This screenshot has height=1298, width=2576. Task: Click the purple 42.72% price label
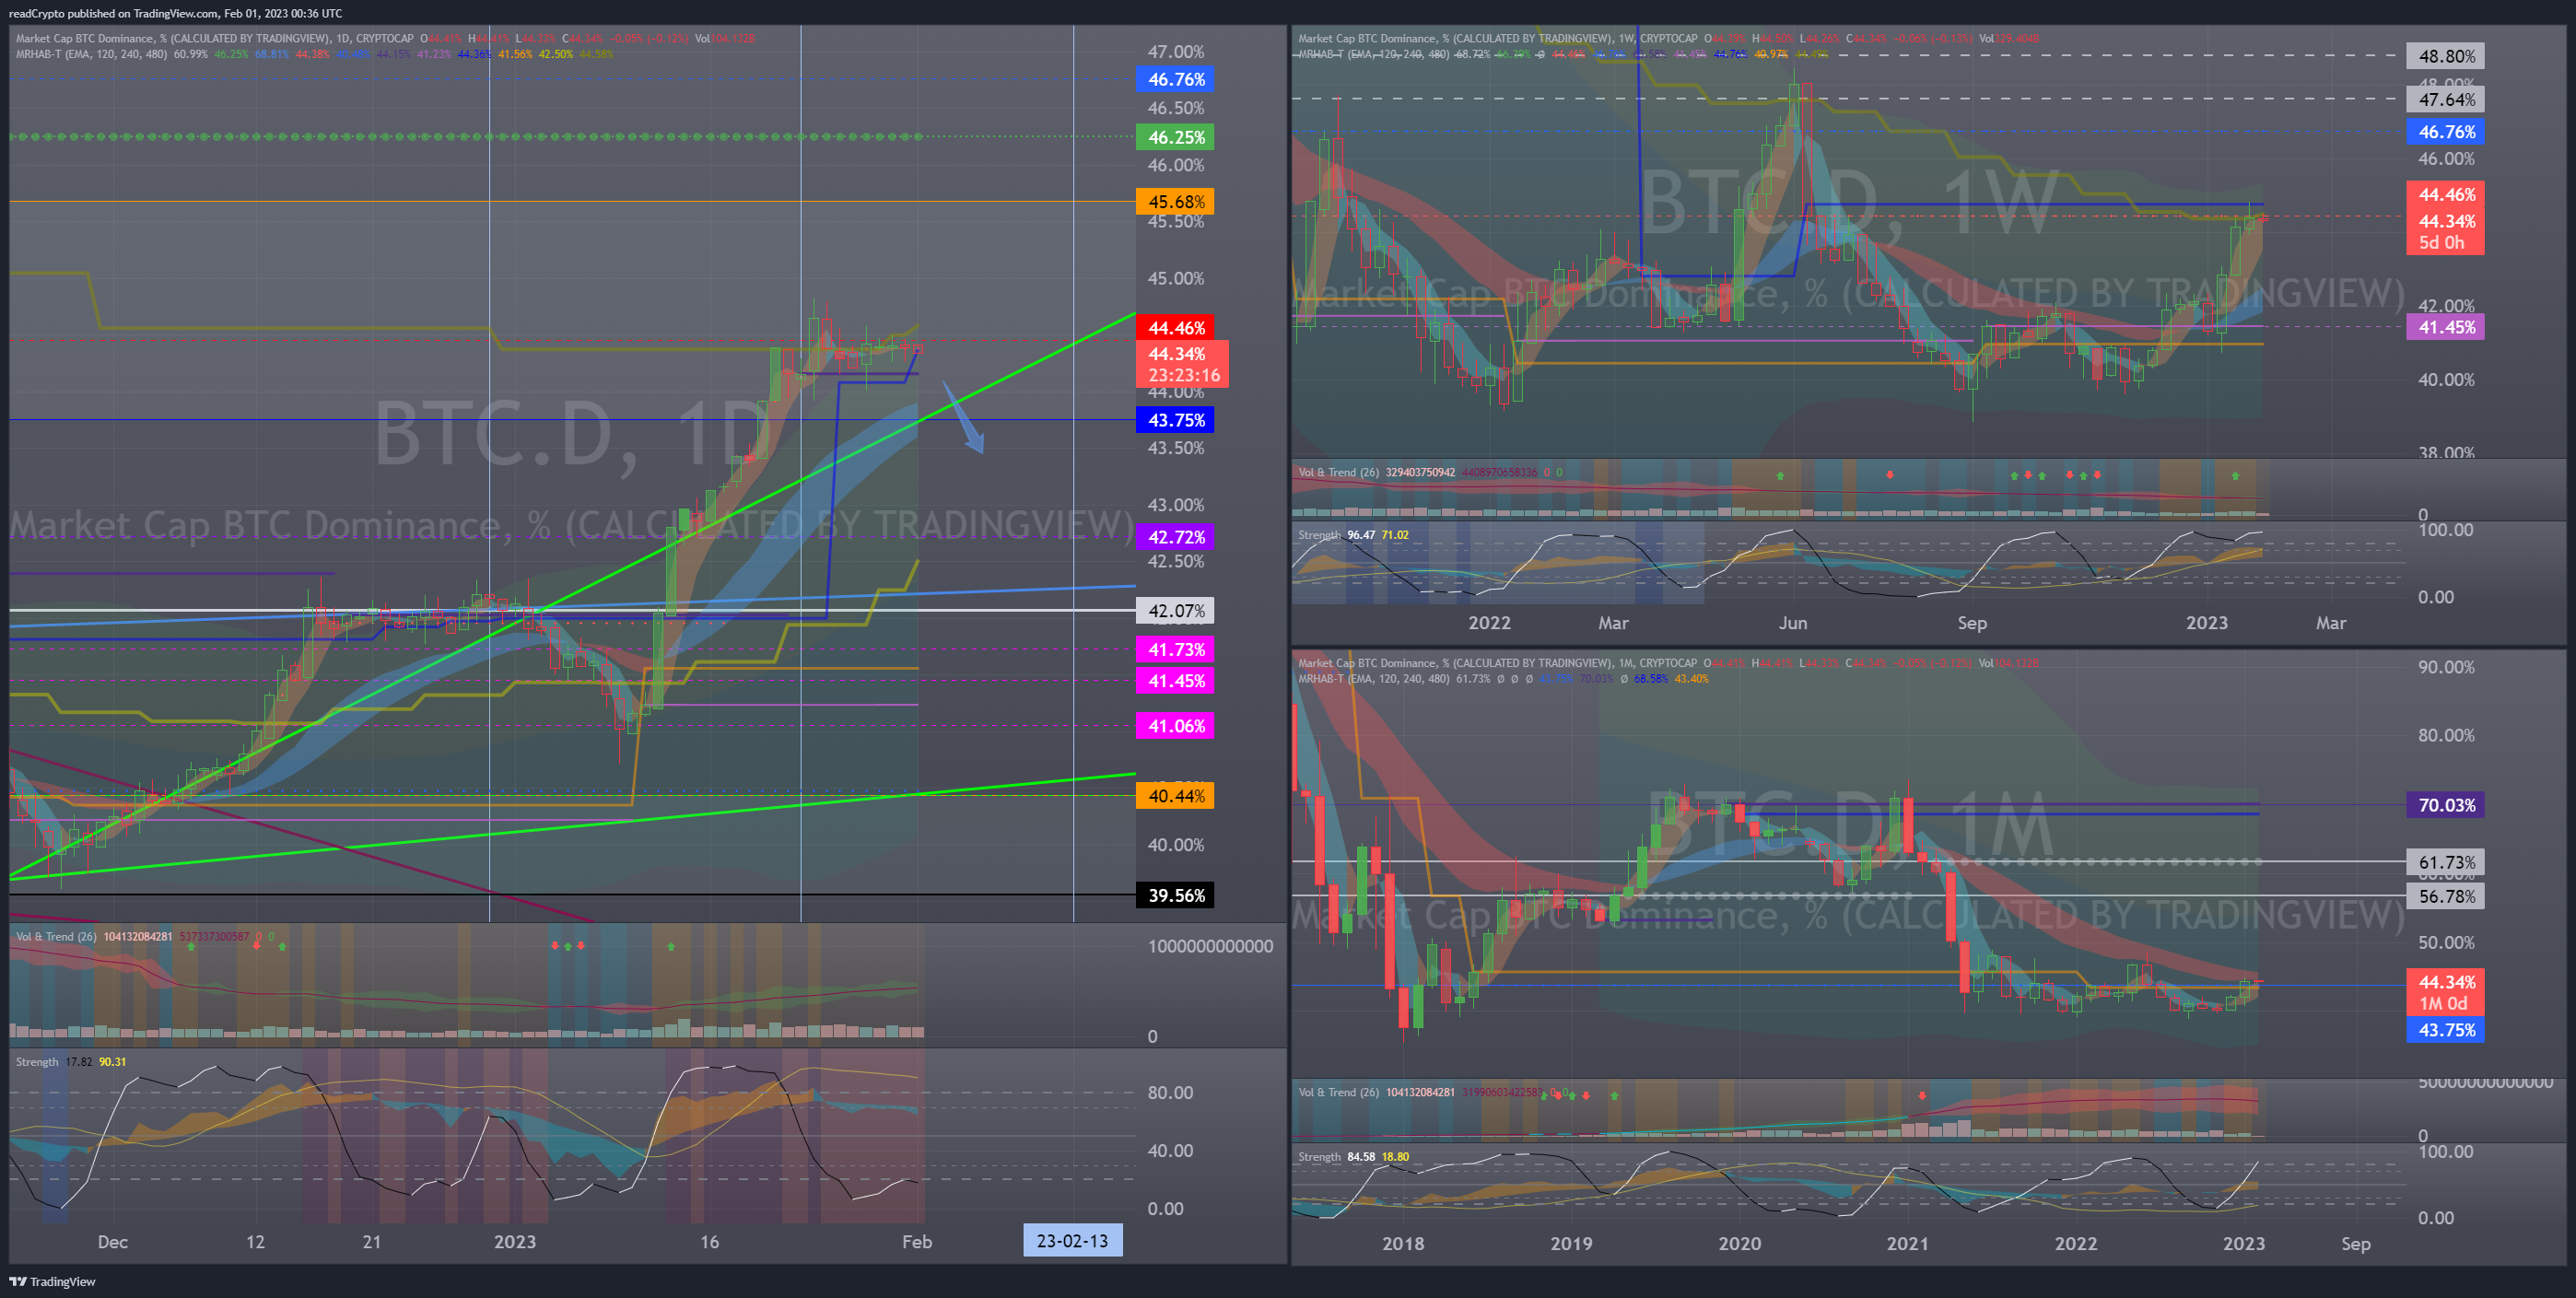[x=1175, y=537]
